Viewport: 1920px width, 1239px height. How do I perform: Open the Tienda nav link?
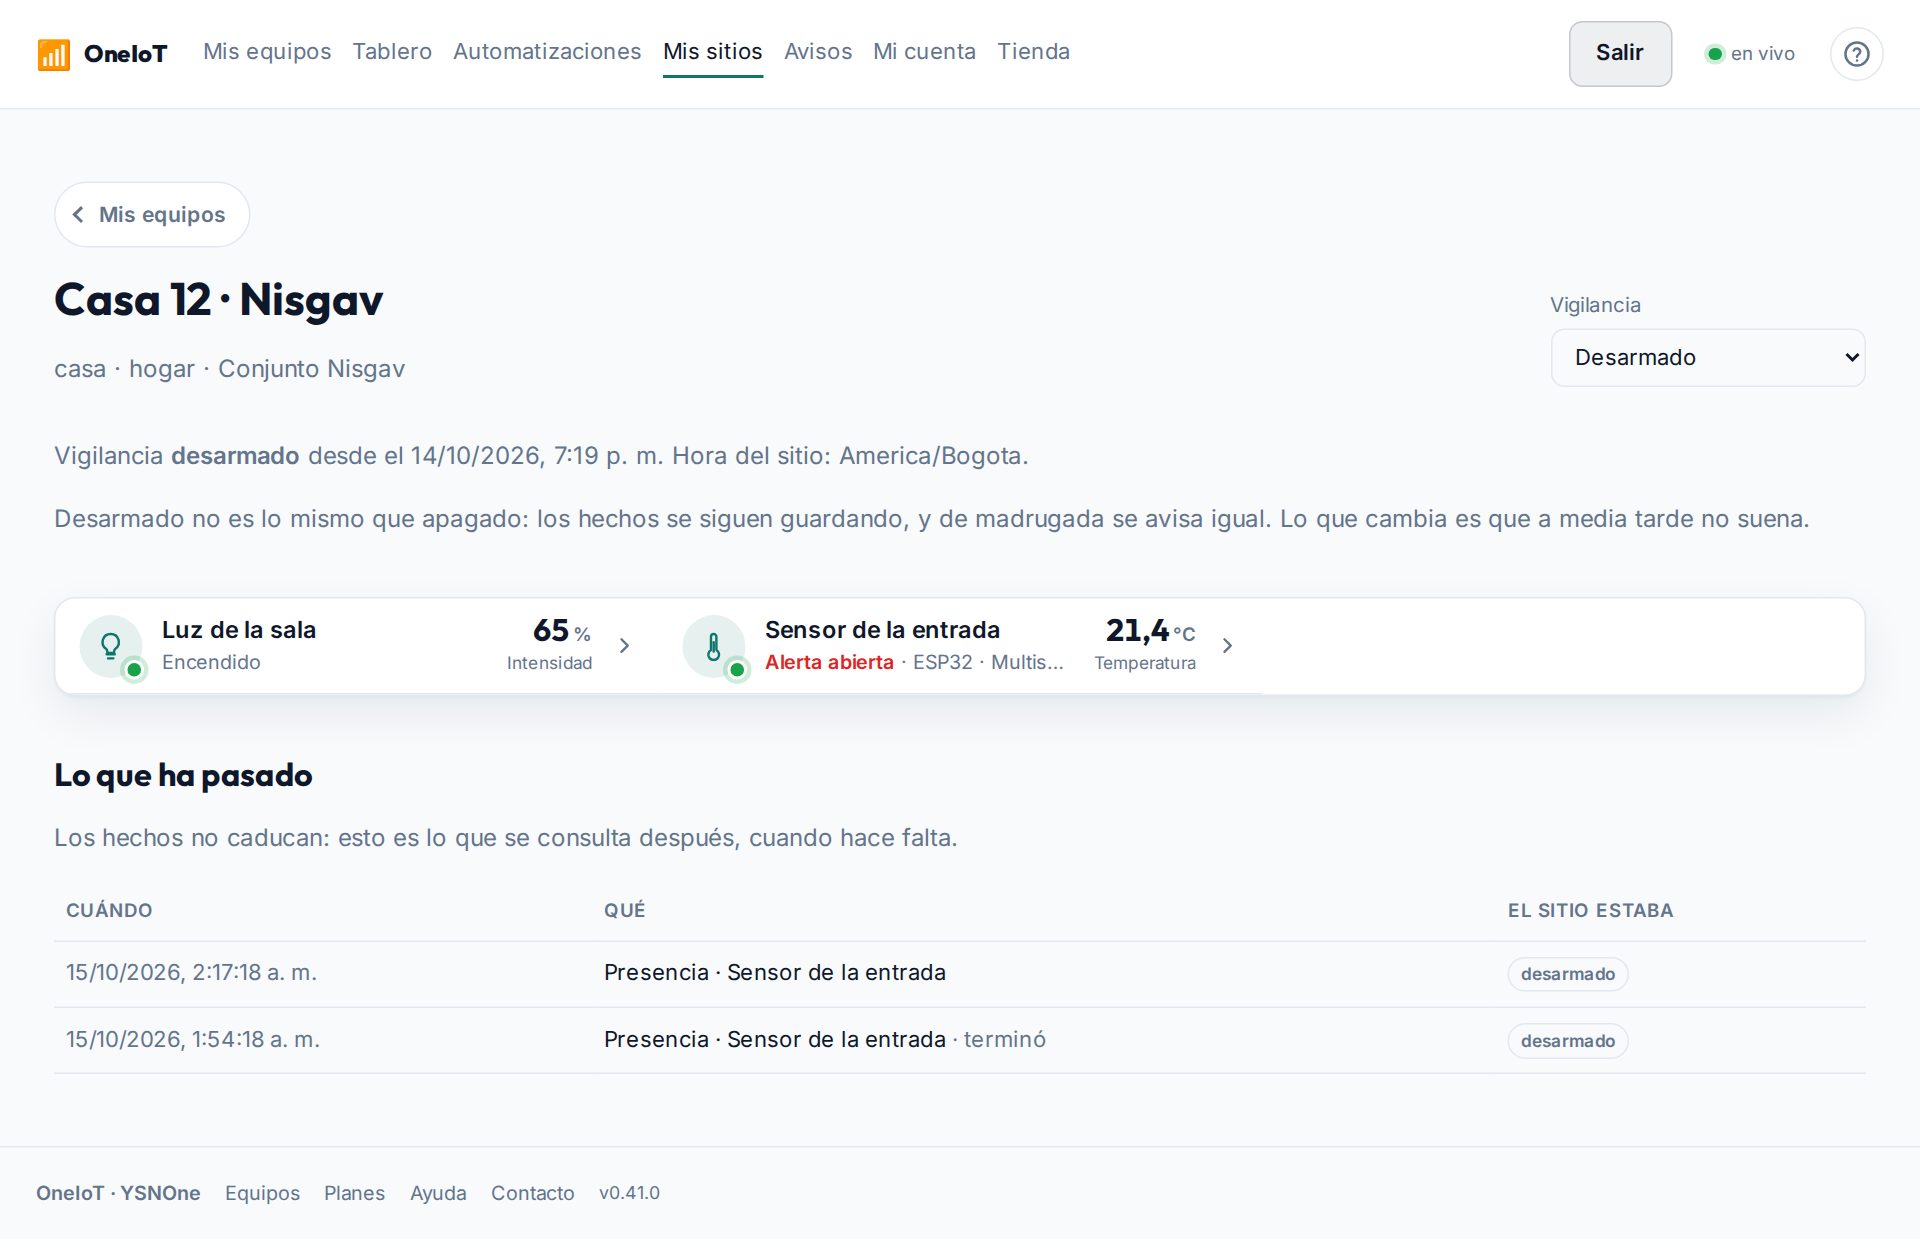coord(1033,52)
